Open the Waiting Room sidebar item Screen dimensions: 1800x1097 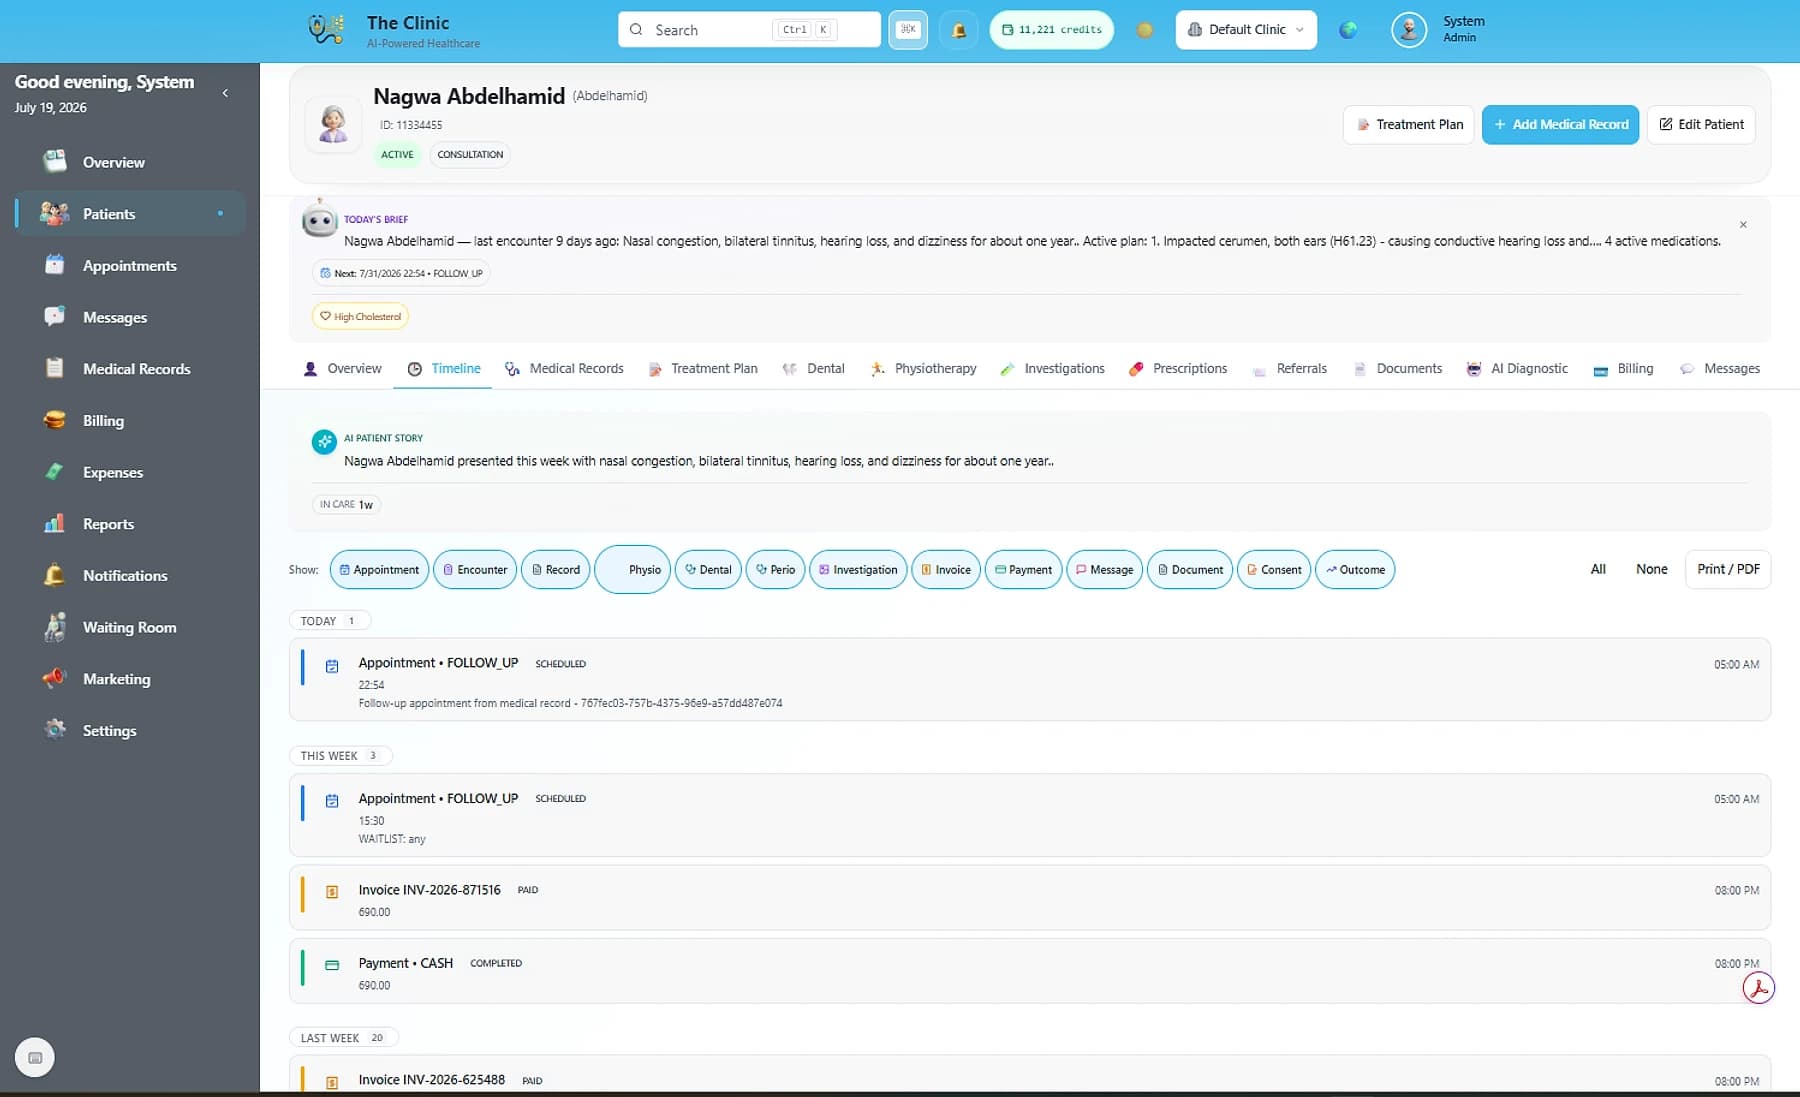pos(130,627)
